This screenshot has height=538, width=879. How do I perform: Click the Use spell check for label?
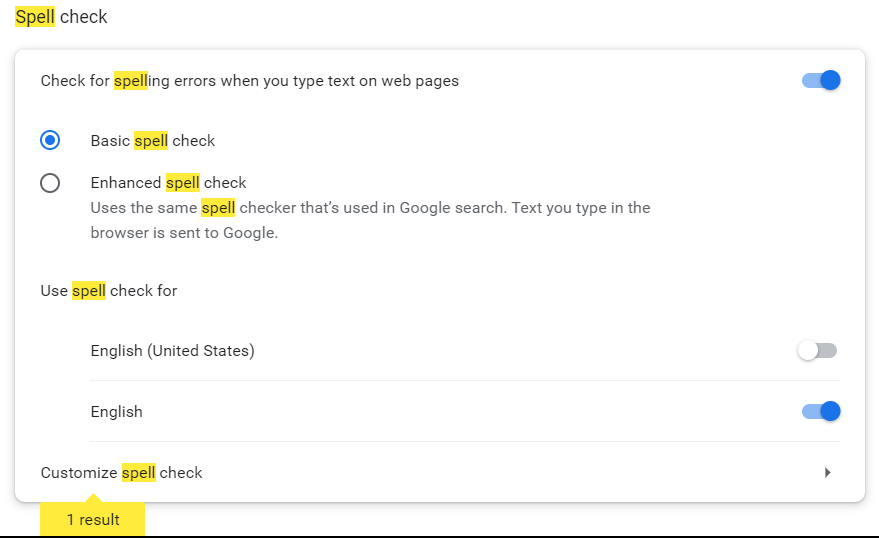(x=109, y=290)
